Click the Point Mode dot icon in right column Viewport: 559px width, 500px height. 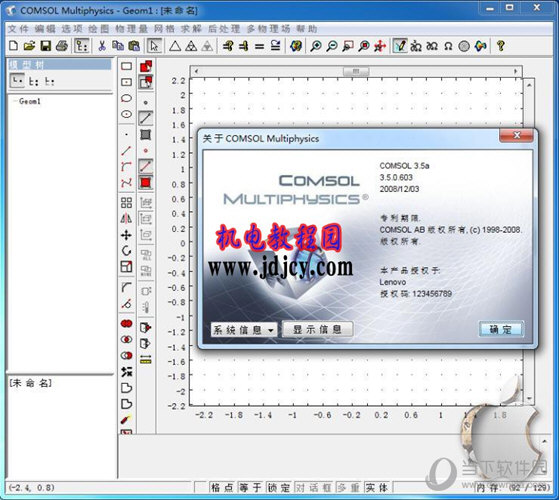145,102
